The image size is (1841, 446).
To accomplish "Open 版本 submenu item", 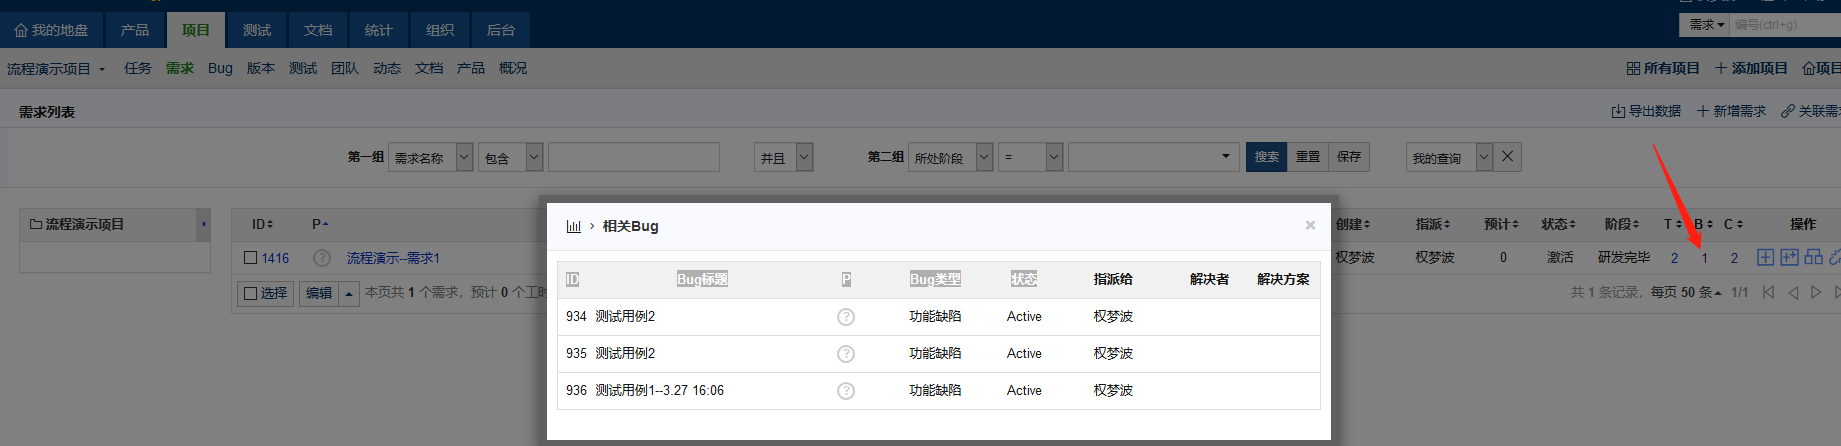I will coord(261,68).
